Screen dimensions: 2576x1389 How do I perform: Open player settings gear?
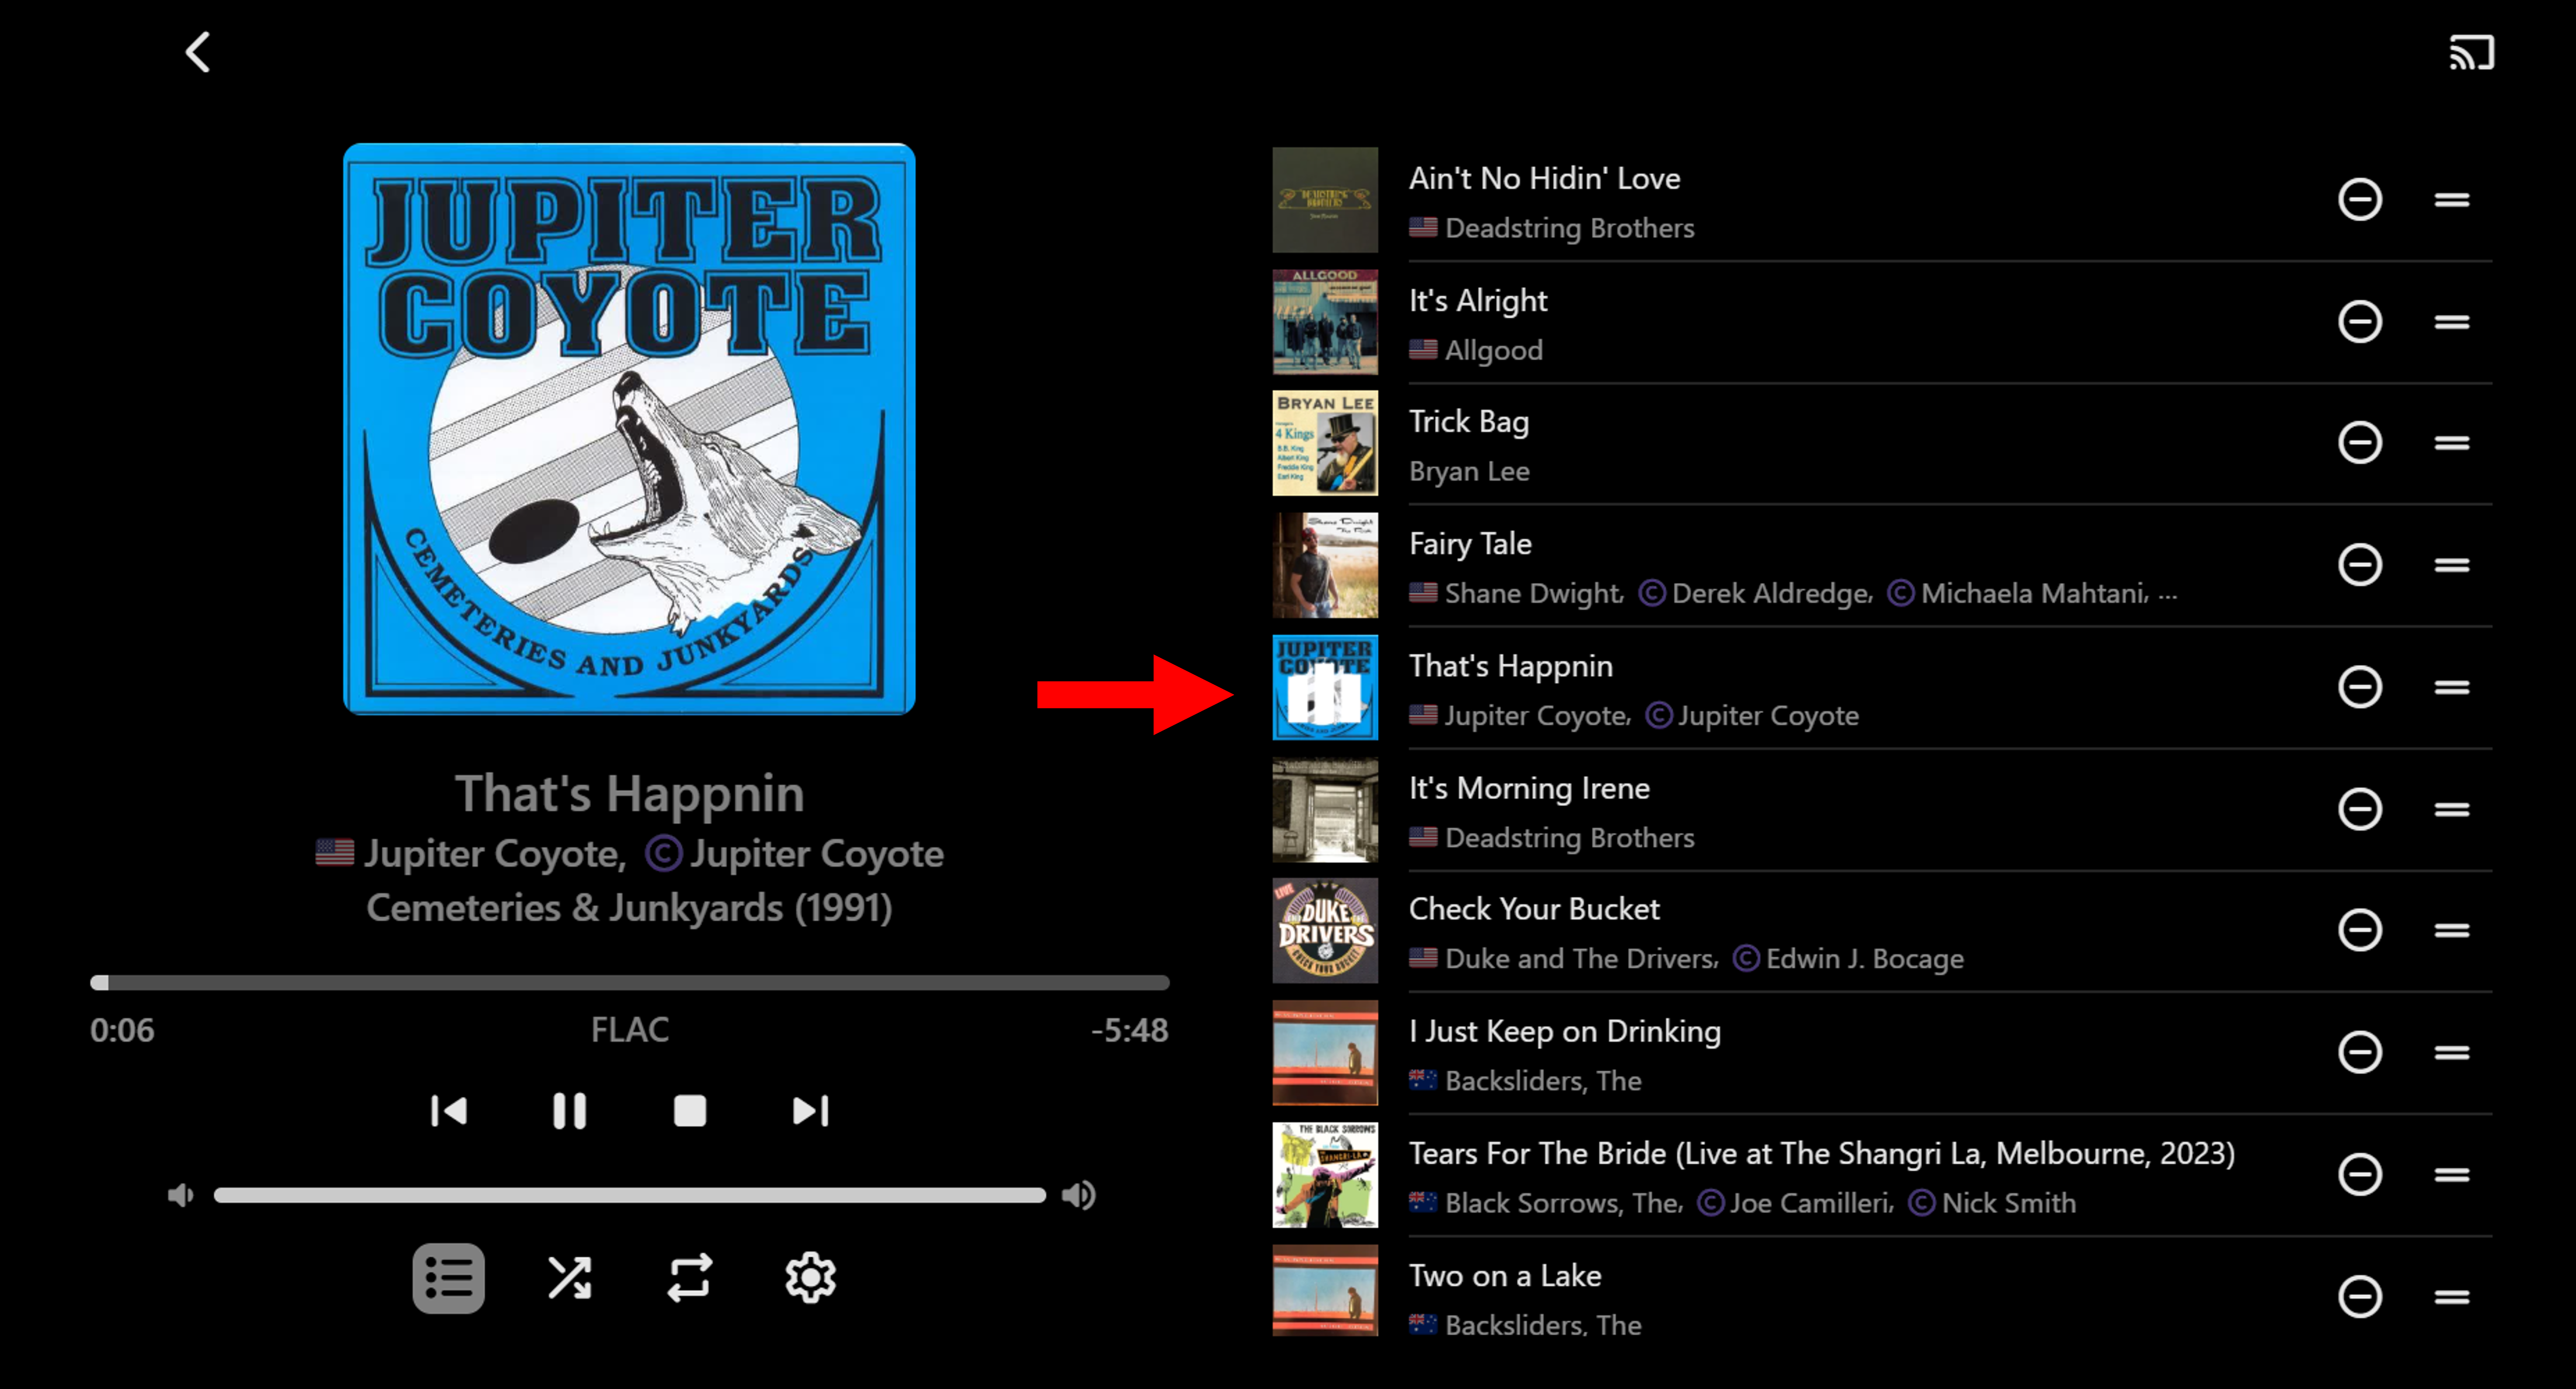tap(810, 1278)
